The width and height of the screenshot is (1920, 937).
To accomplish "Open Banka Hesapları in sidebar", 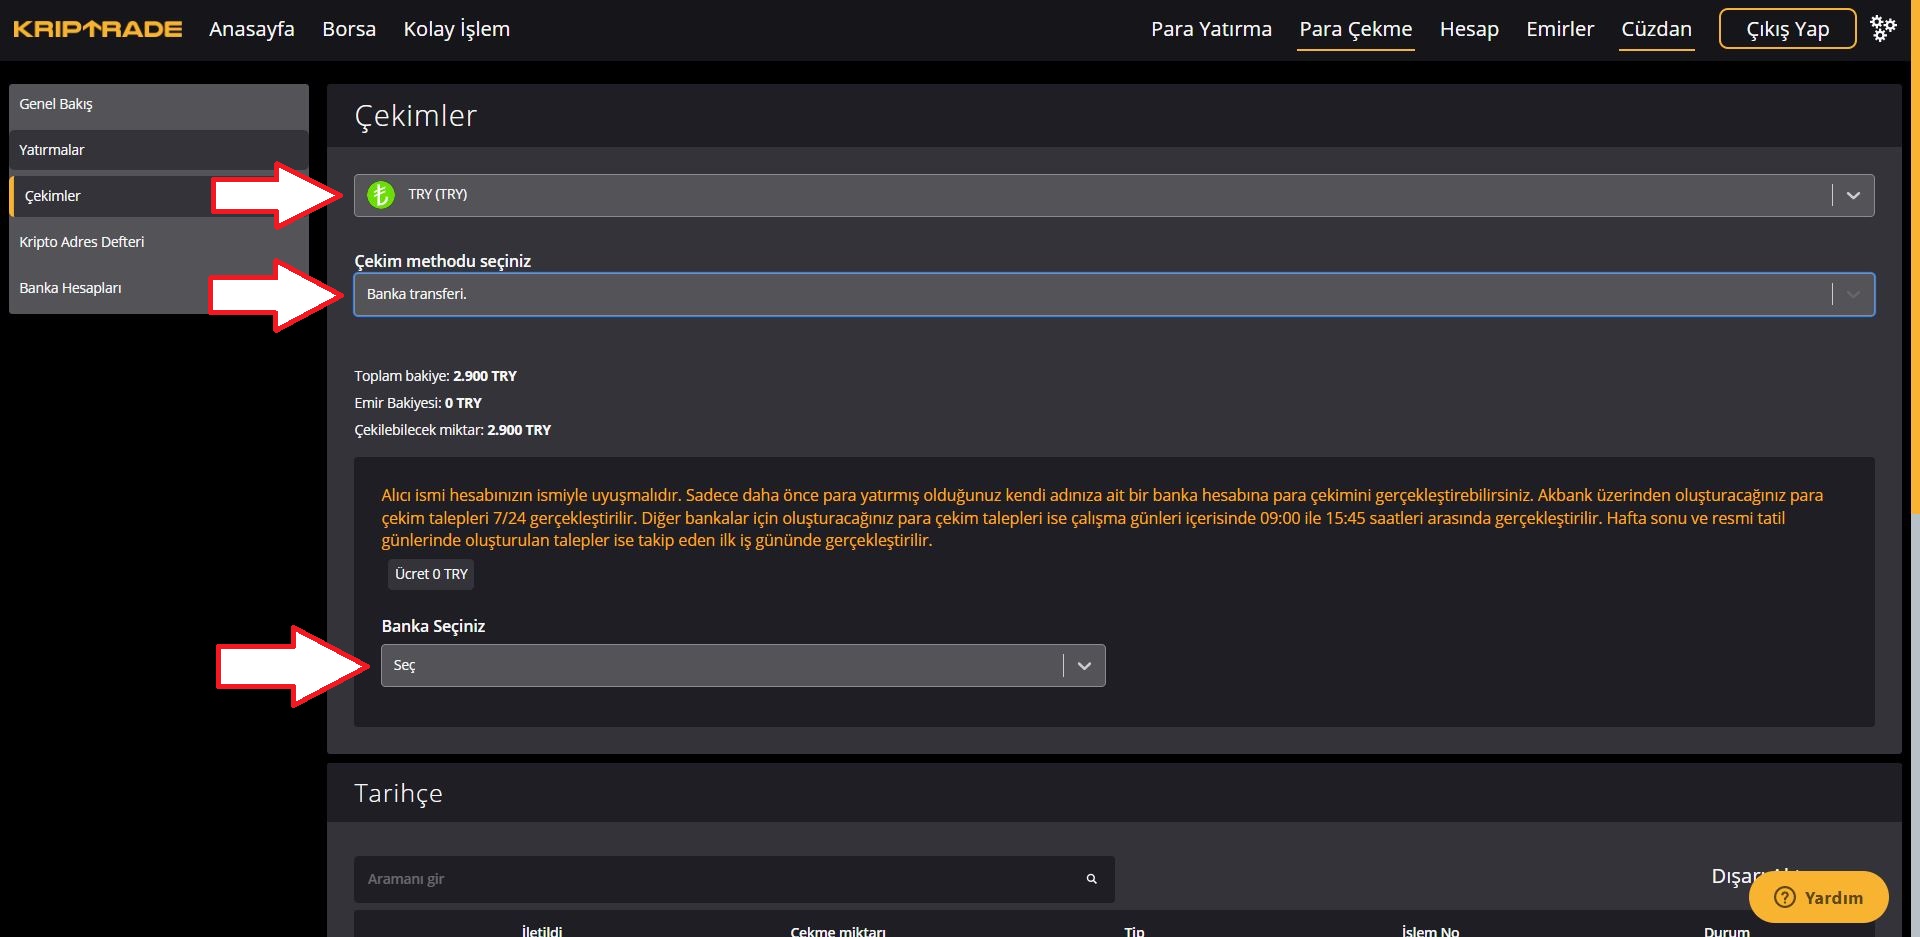I will click(70, 288).
